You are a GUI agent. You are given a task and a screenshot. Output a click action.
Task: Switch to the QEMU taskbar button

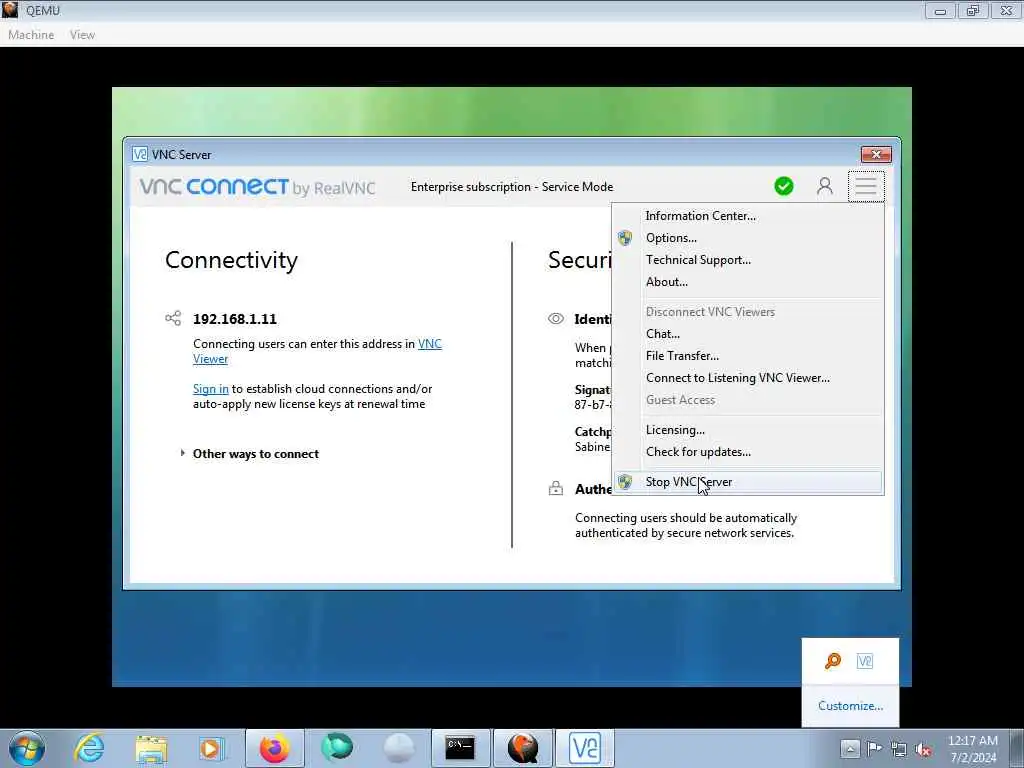coord(523,748)
